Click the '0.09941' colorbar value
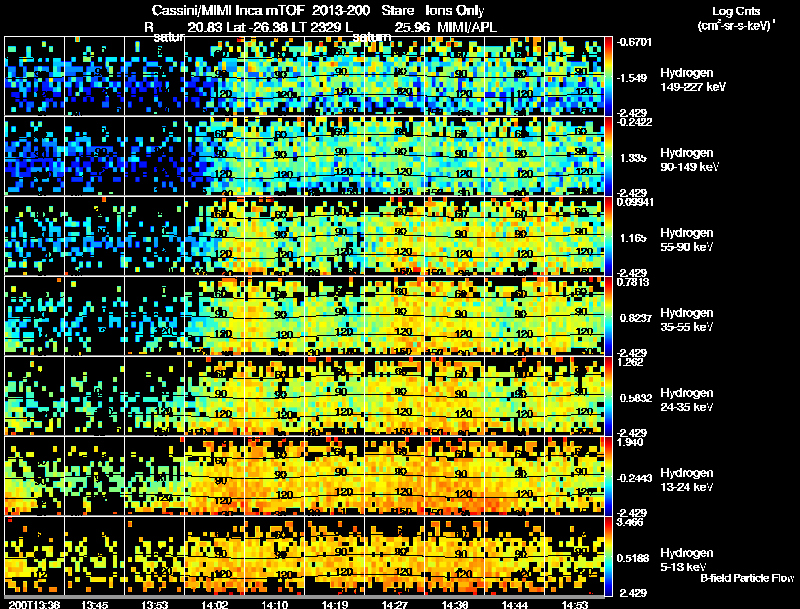 tap(635, 202)
